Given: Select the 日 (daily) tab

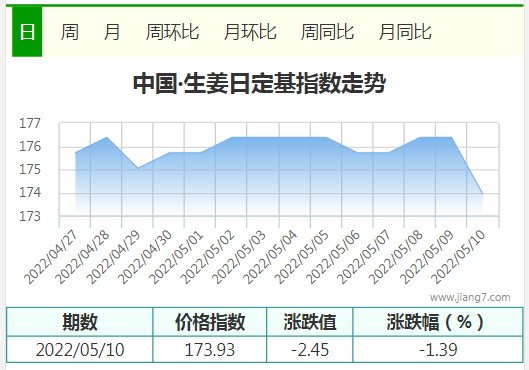Looking at the screenshot, I should click(27, 32).
